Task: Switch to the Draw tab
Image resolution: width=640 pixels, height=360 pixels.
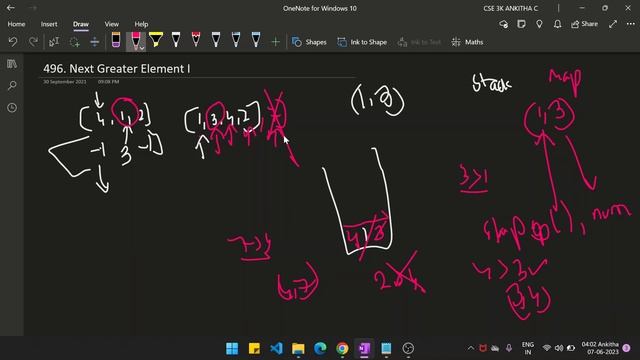Action: [x=81, y=24]
